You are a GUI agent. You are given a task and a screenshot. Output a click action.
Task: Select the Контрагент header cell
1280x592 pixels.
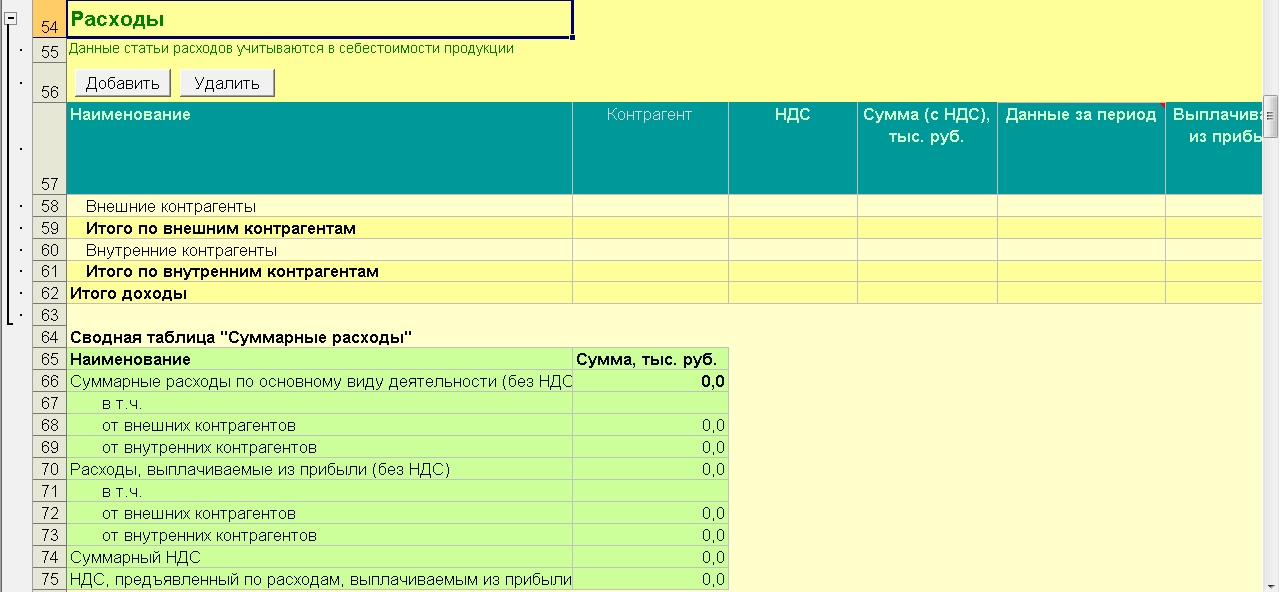[x=650, y=147]
